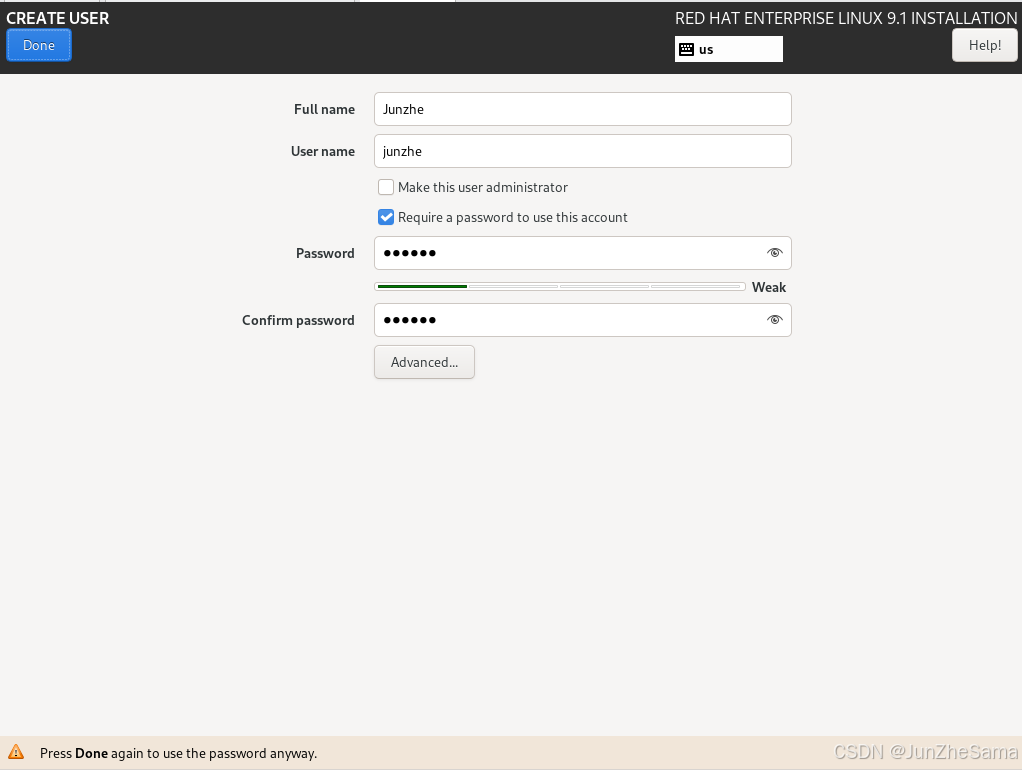1022x770 pixels.
Task: Click the Press Done again warning message
Action: click(x=179, y=754)
